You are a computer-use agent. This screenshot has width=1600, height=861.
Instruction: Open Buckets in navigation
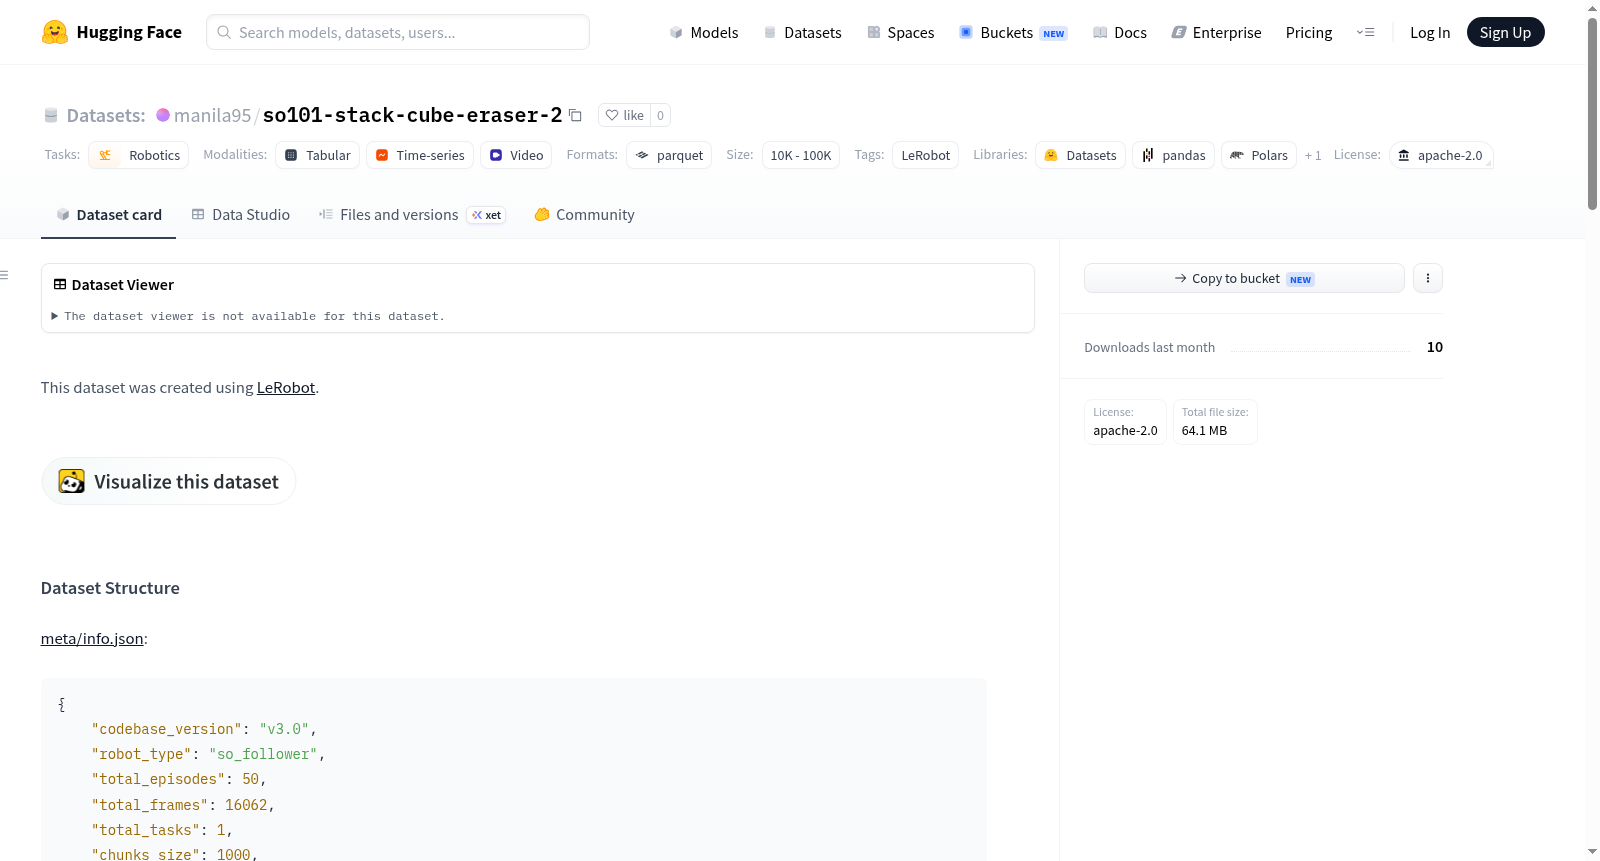(1013, 32)
